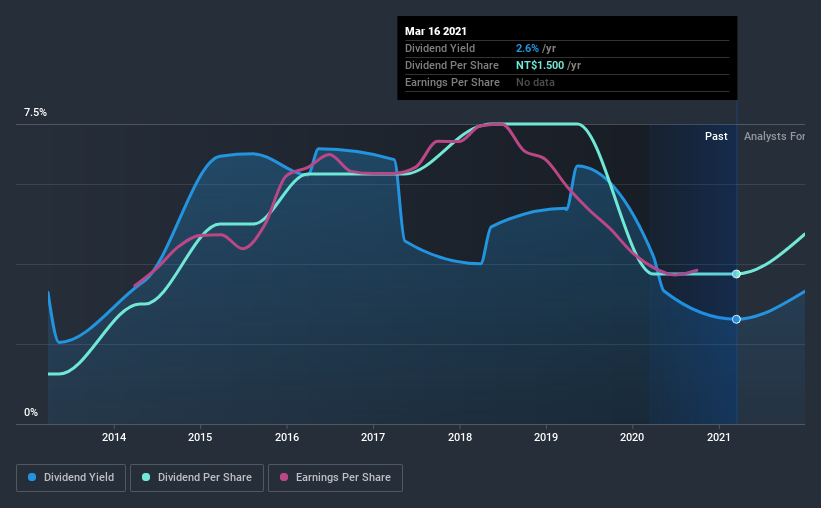Click the 7.5% y-axis label
Viewport: 821px width, 508px height.
coord(35,113)
